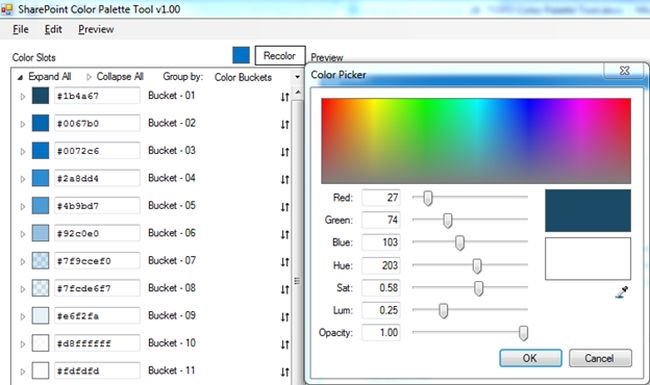The width and height of the screenshot is (650, 385).
Task: Open the Preview menu
Action: [96, 29]
